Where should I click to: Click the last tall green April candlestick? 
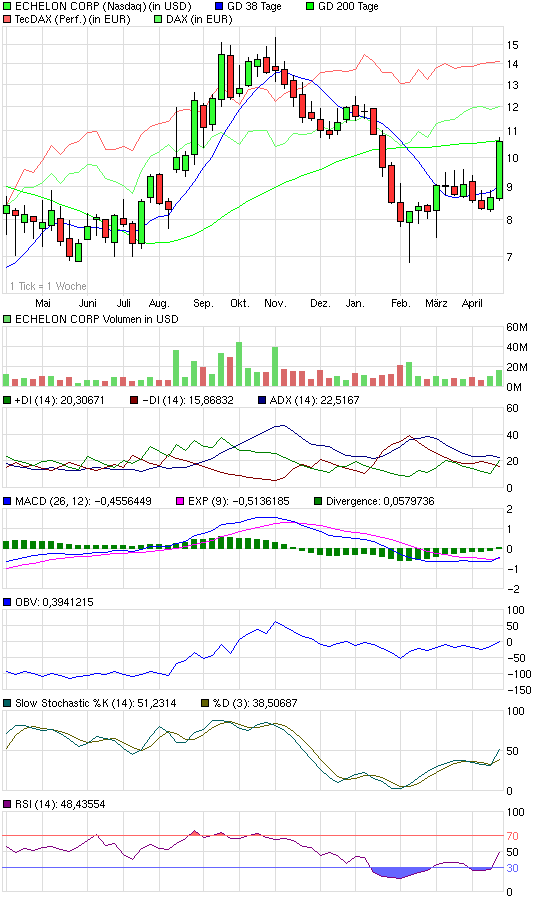pyautogui.click(x=500, y=169)
